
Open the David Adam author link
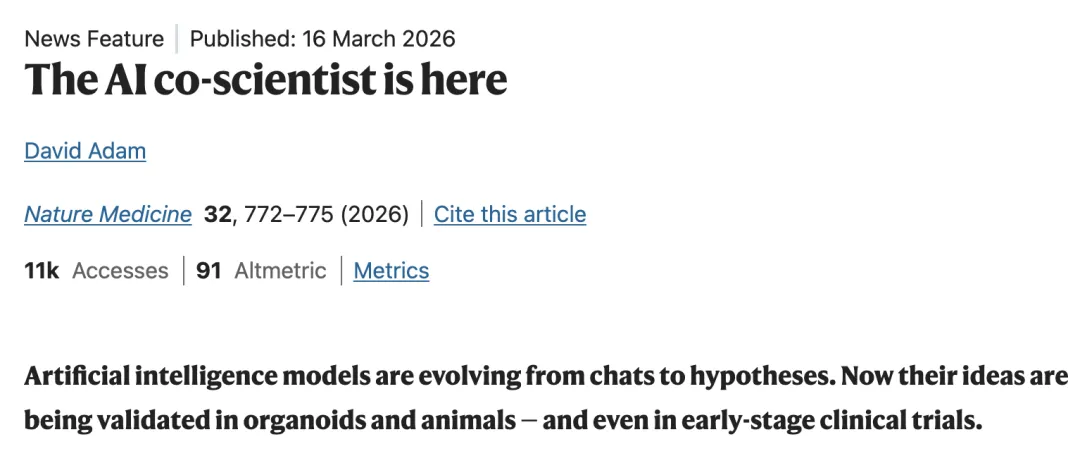pos(85,151)
